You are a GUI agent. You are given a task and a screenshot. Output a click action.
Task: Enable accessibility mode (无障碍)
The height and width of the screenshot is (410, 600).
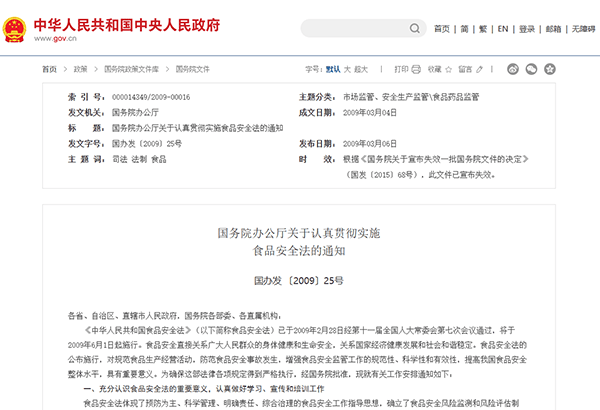[x=581, y=29]
